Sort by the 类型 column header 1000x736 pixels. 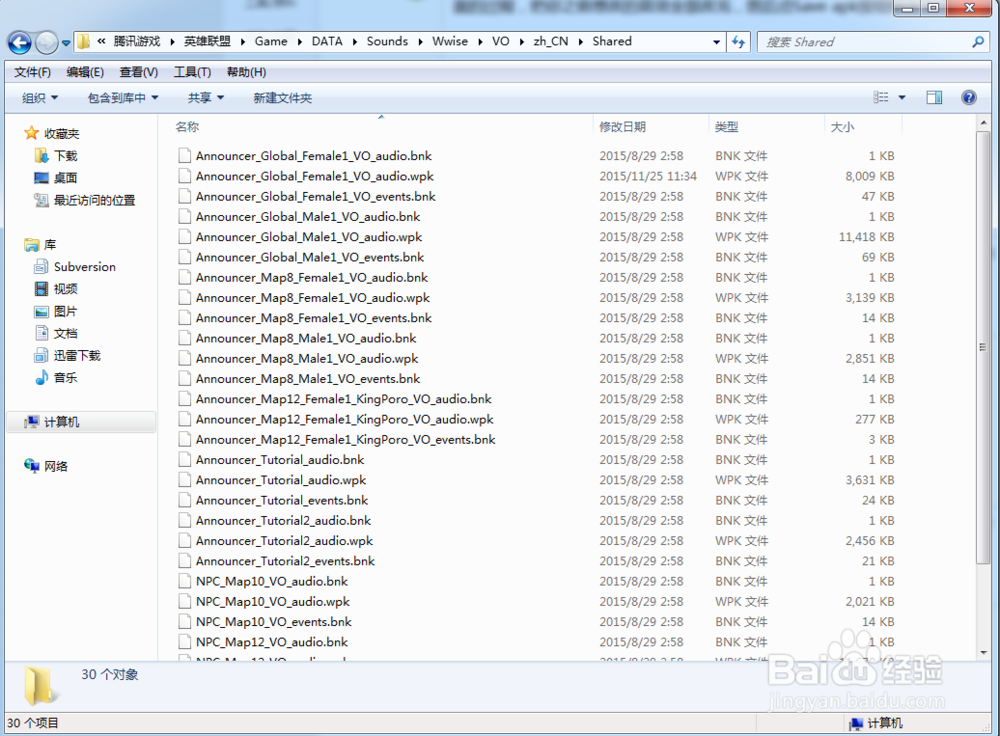pyautogui.click(x=726, y=126)
